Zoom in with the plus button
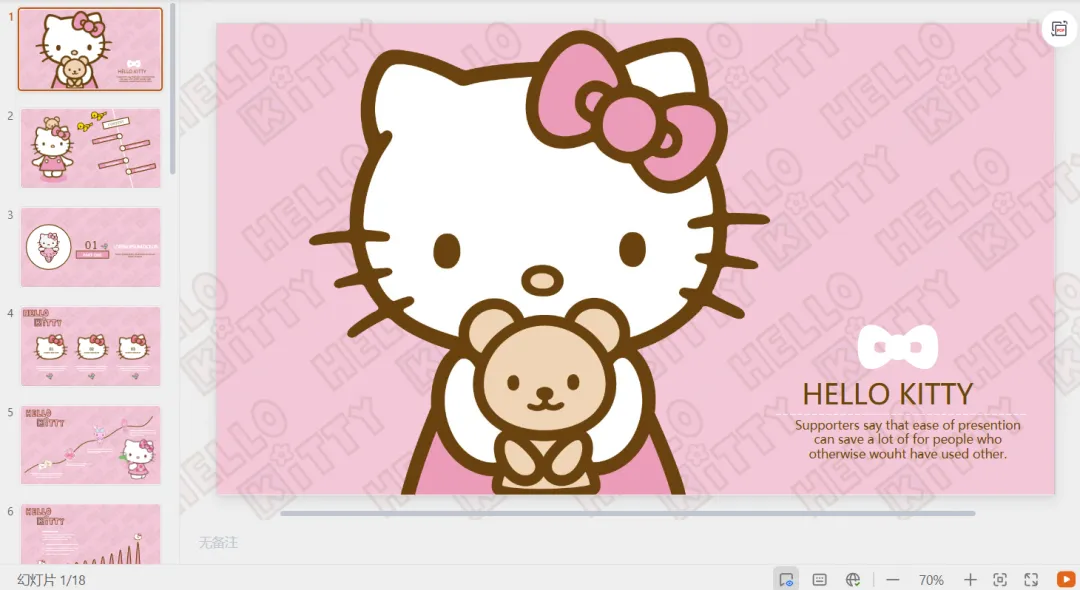This screenshot has width=1080, height=590. pyautogui.click(x=970, y=580)
